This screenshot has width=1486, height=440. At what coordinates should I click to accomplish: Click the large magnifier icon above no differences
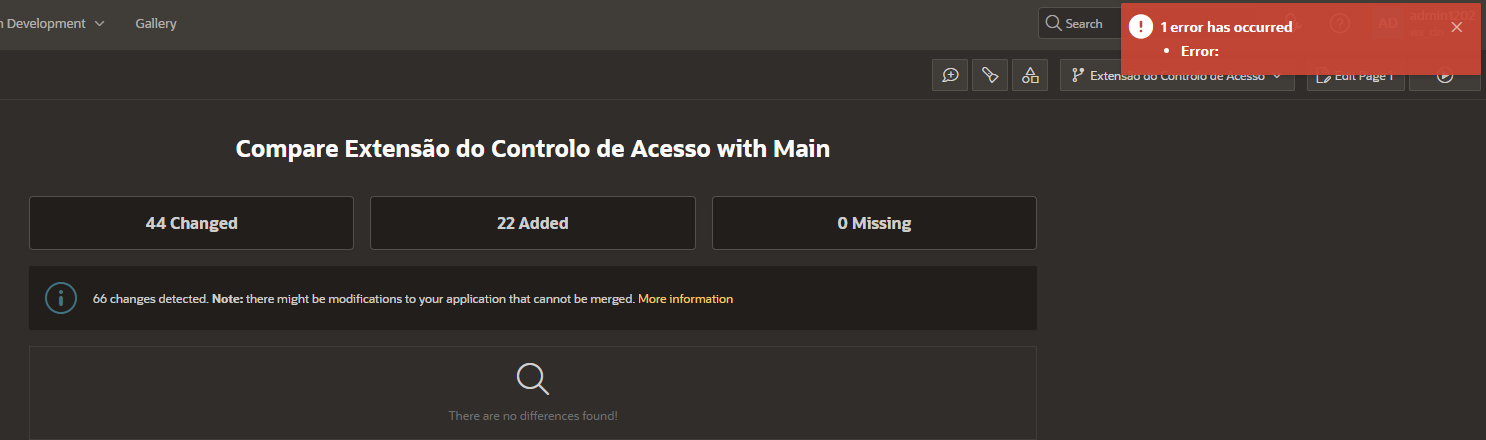tap(532, 378)
